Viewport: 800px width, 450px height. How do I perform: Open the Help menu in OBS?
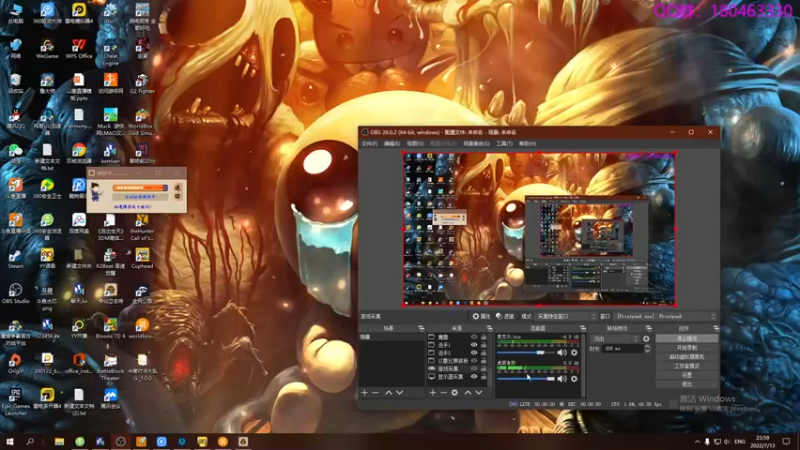(528, 144)
